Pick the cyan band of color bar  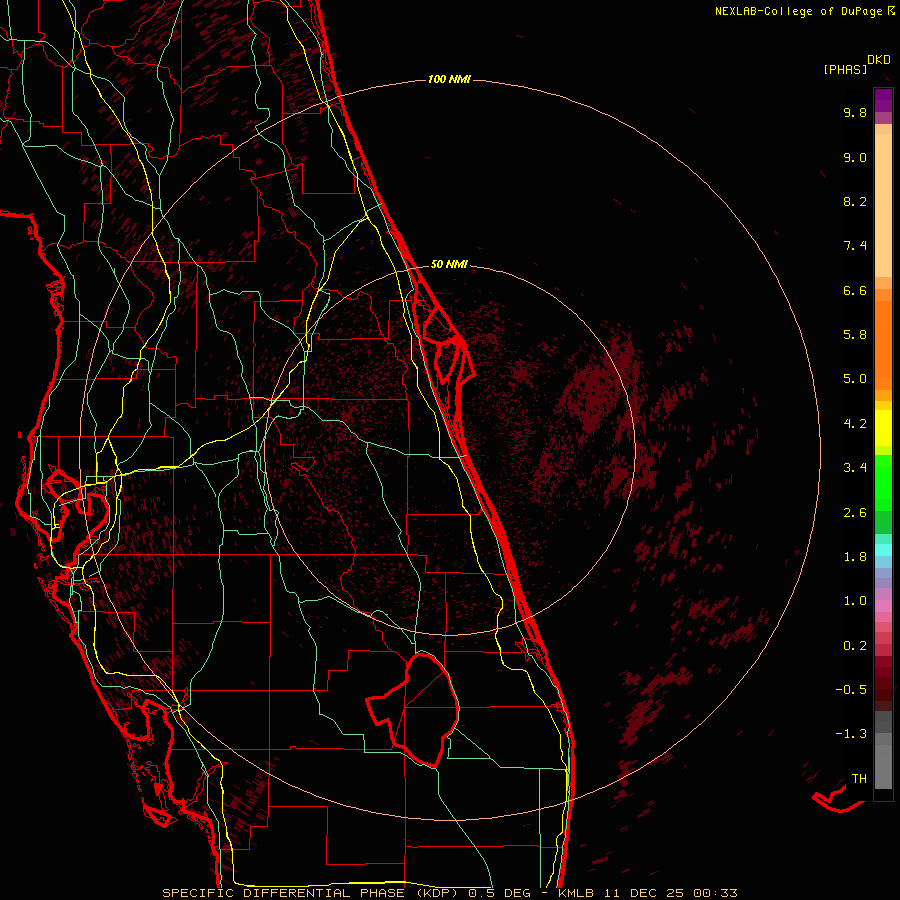pyautogui.click(x=883, y=549)
